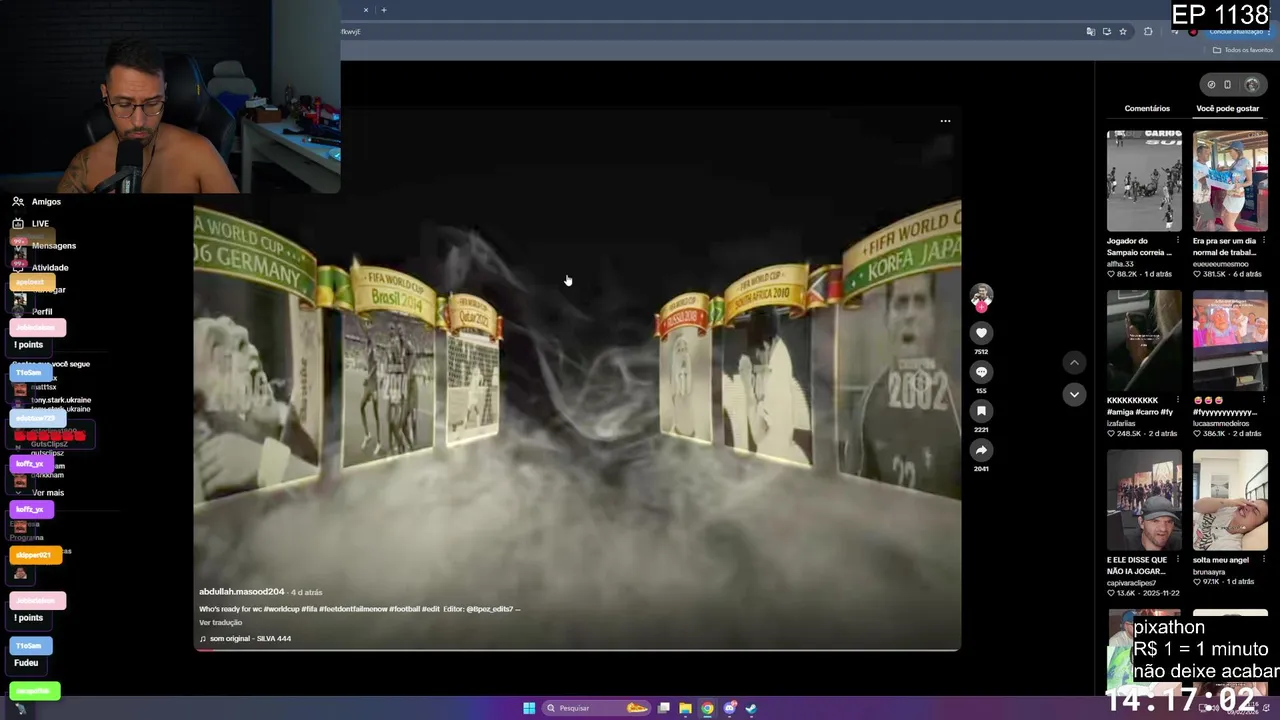Go to next video with down arrow

pyautogui.click(x=1074, y=394)
